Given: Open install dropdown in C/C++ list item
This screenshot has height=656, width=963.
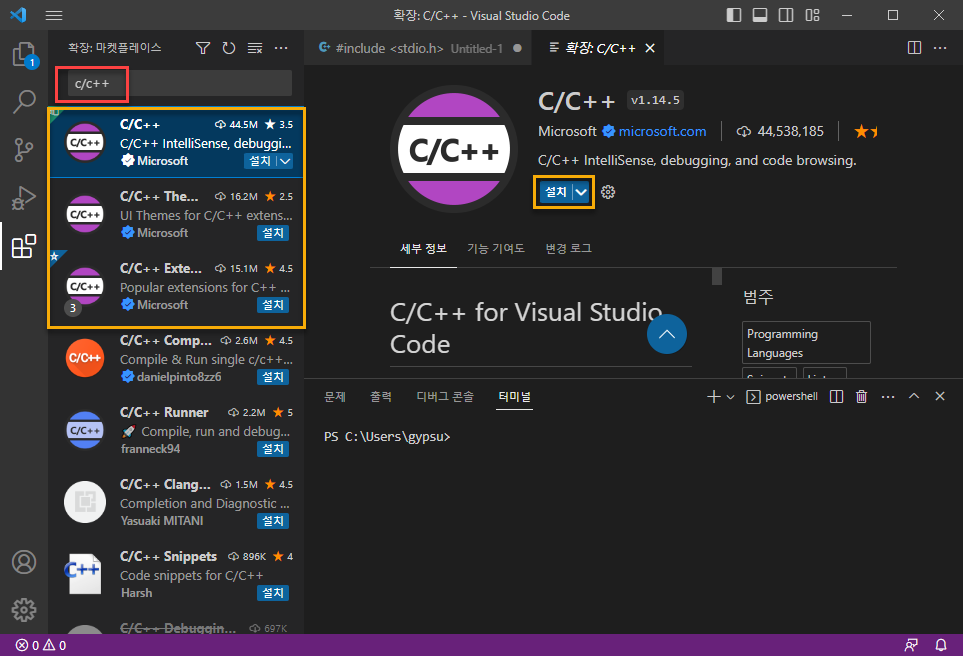Looking at the screenshot, I should click(285, 161).
